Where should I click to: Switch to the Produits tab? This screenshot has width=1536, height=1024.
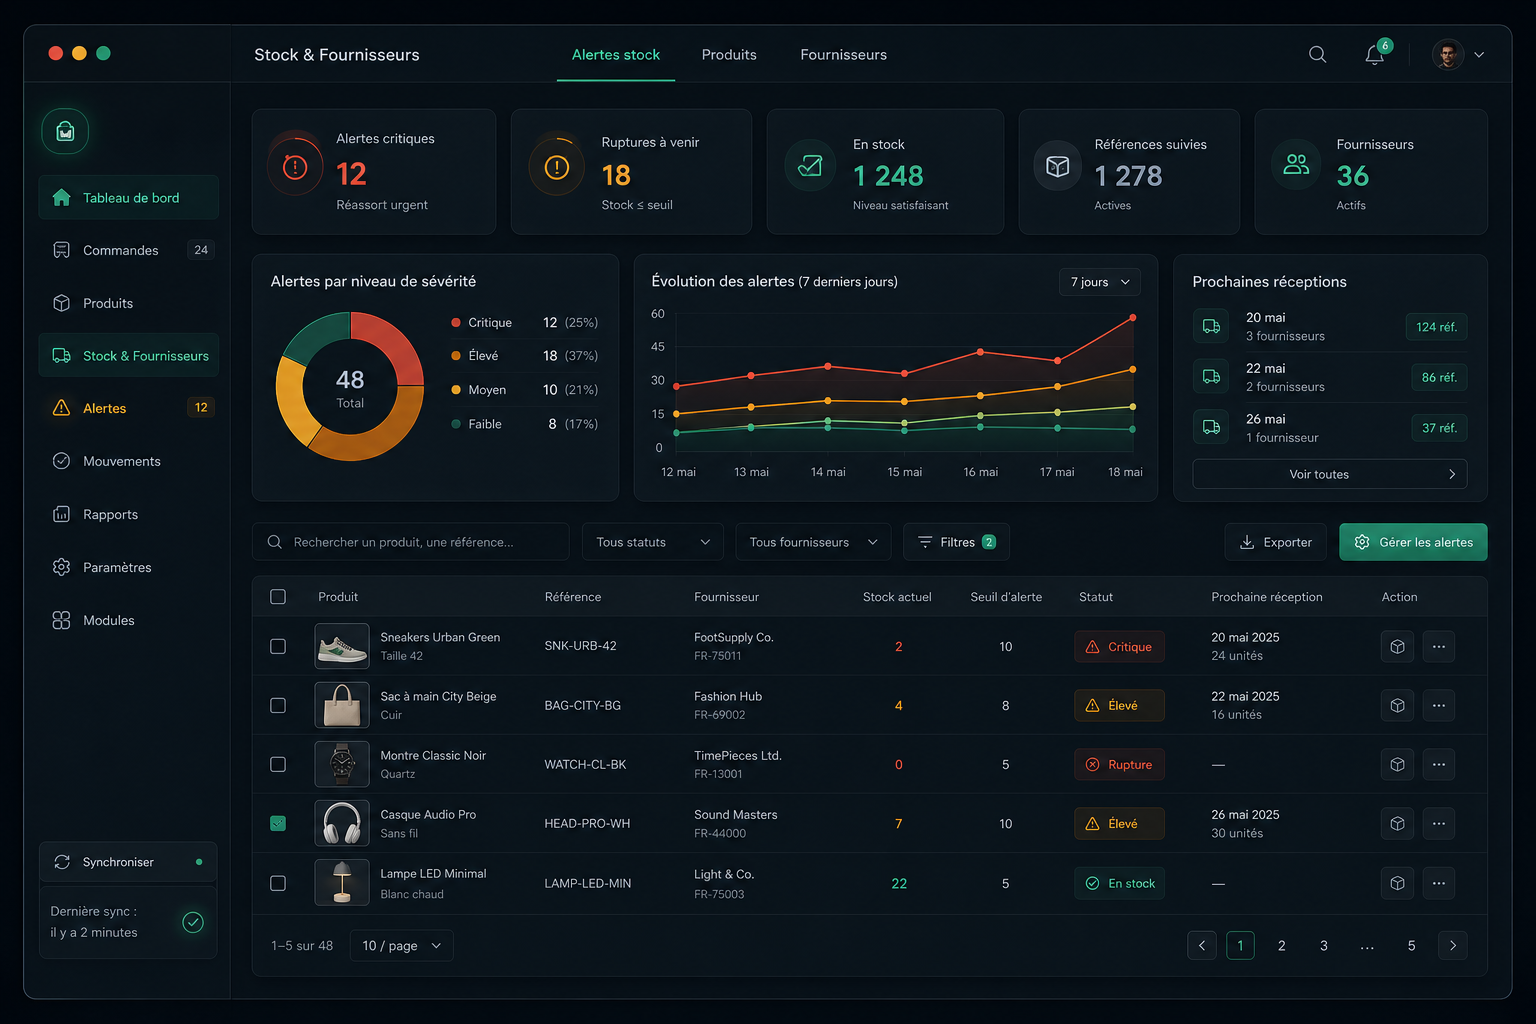pos(729,55)
